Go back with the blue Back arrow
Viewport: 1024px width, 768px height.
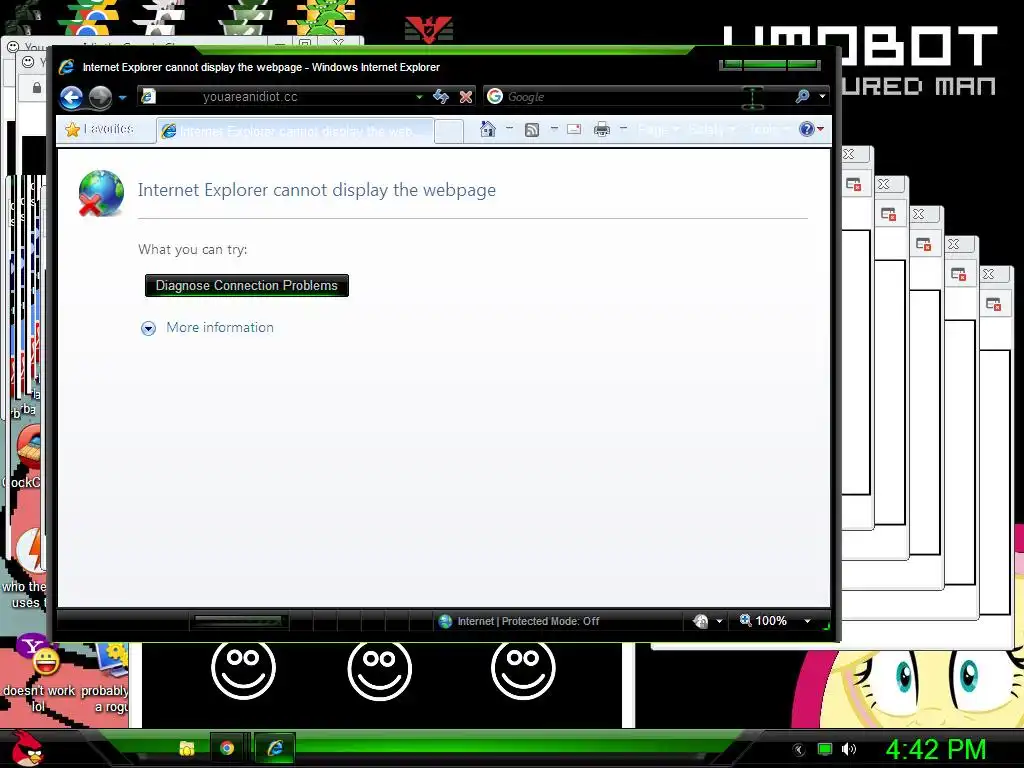click(x=71, y=97)
